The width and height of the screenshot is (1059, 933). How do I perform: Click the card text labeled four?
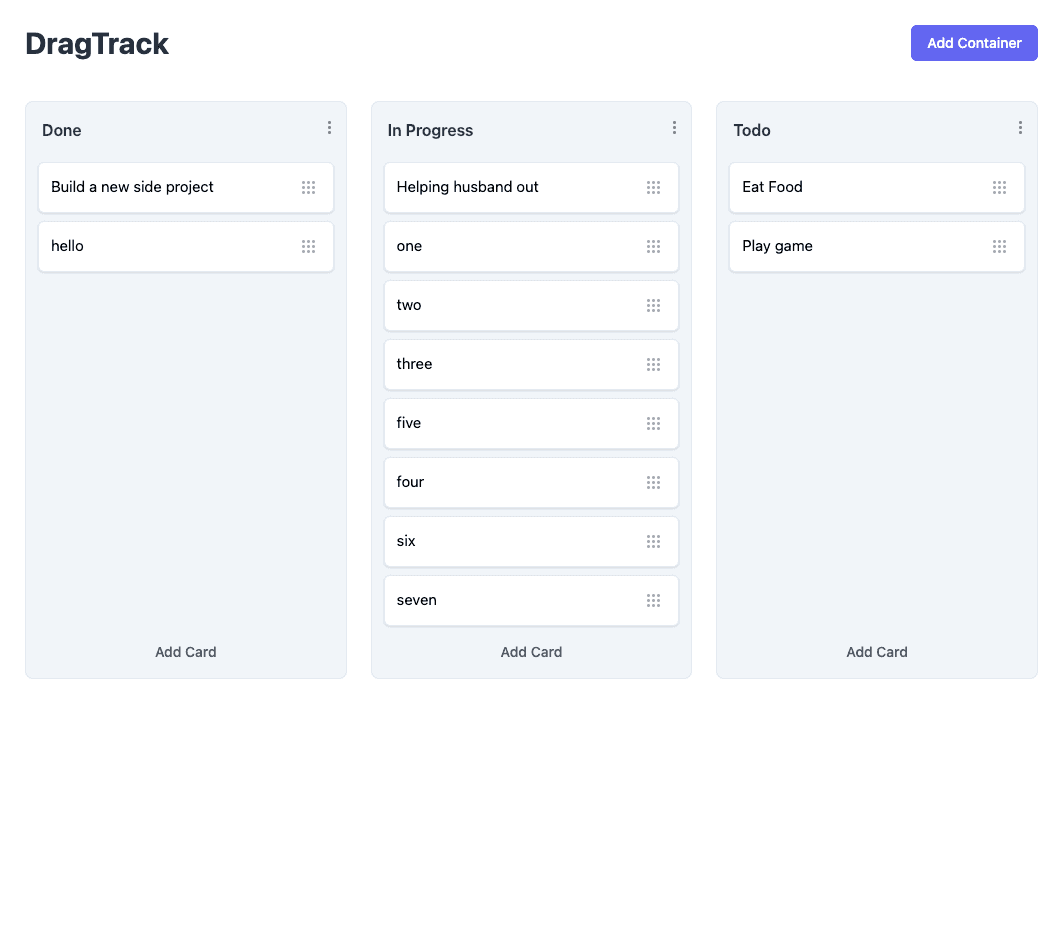click(x=410, y=482)
